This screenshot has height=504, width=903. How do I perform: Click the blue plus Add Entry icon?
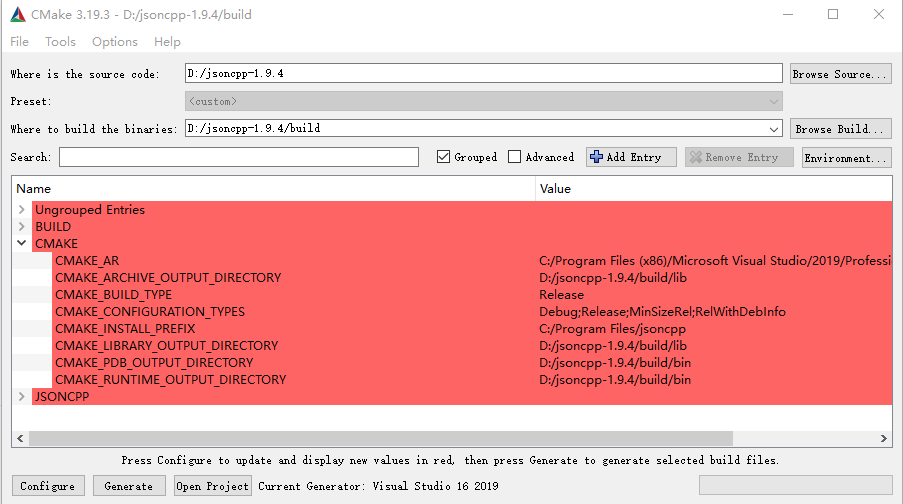click(597, 157)
